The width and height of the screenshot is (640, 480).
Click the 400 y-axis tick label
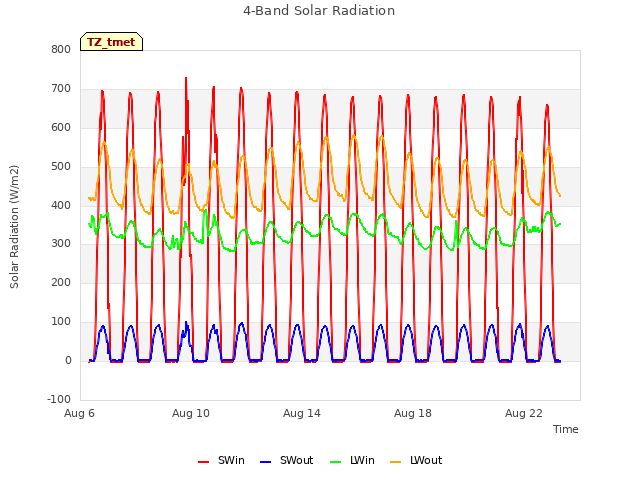[x=61, y=205]
